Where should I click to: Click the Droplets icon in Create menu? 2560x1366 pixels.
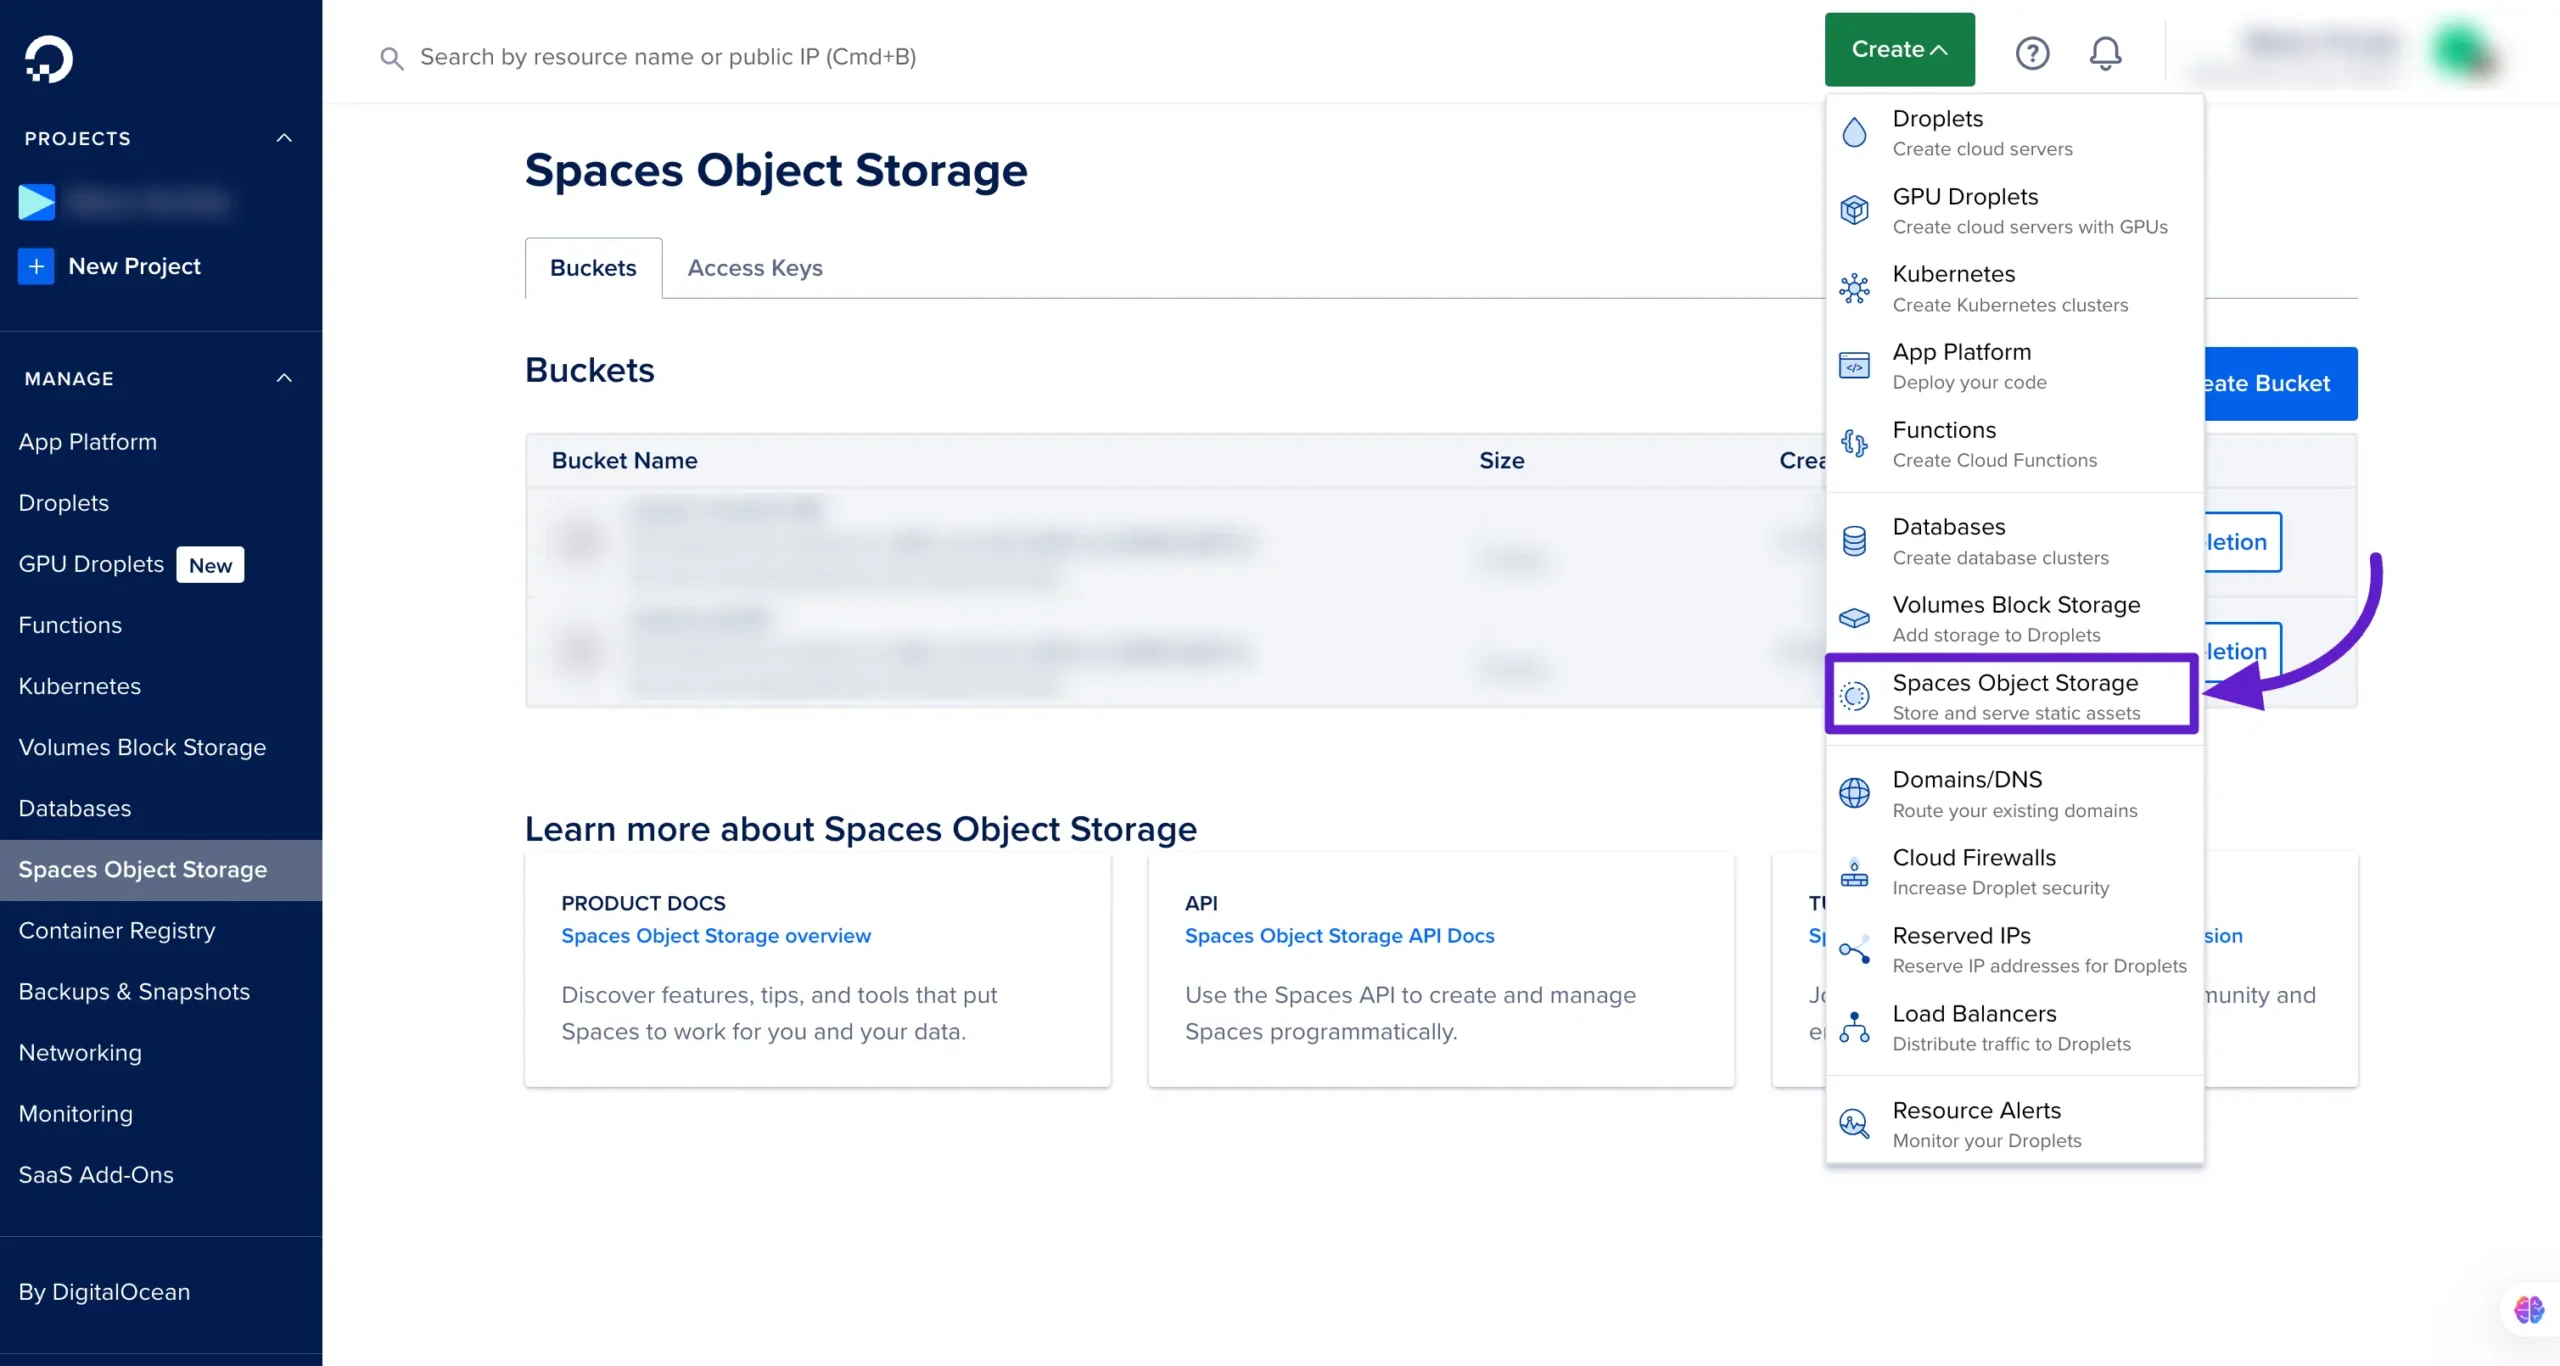[1857, 130]
